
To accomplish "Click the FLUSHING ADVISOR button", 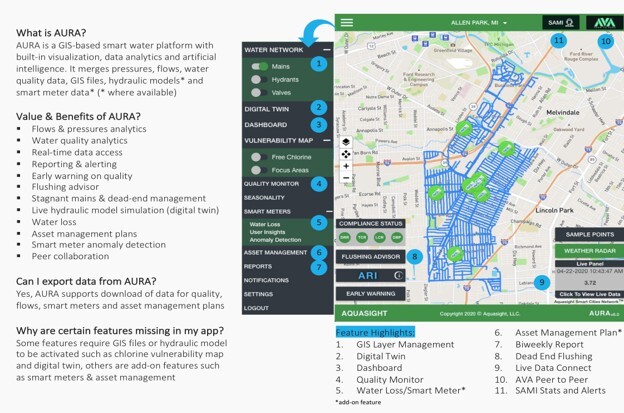I will (x=370, y=257).
